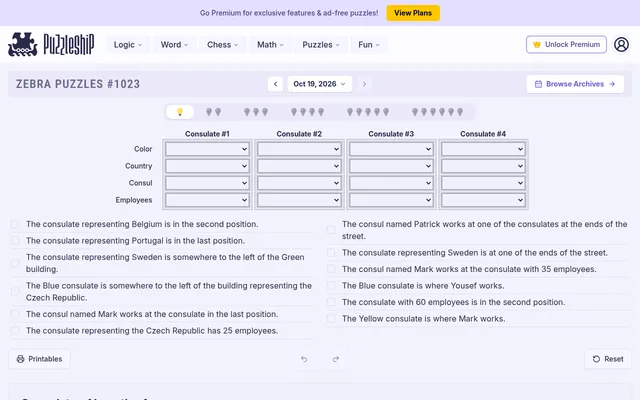Open the Math menu

point(270,45)
